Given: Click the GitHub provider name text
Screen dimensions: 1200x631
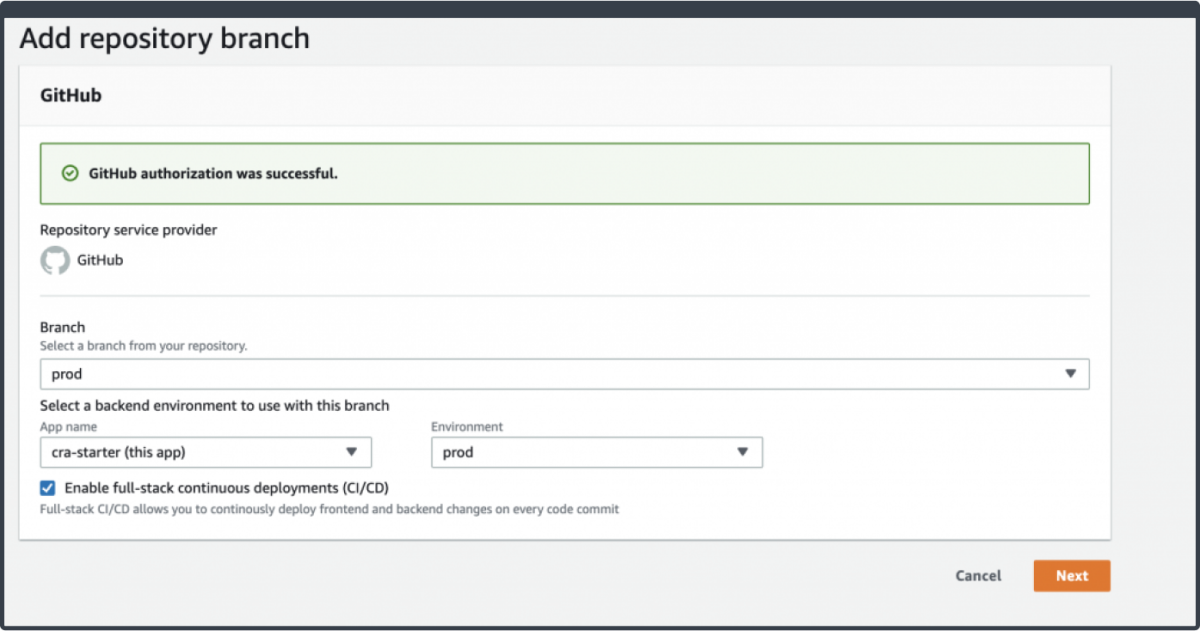Looking at the screenshot, I should pyautogui.click(x=100, y=260).
